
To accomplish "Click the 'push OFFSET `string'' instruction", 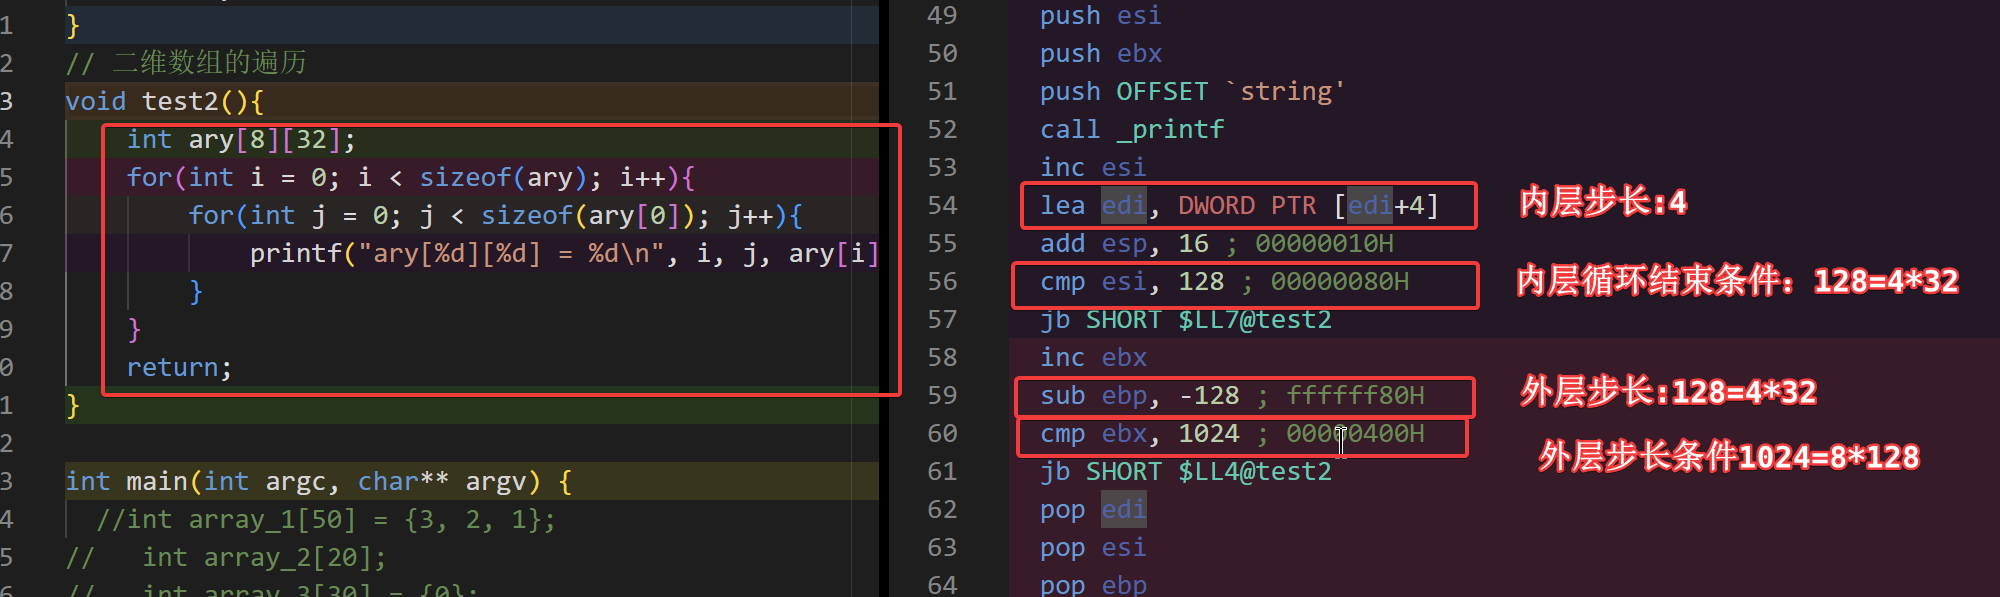I will point(1191,92).
